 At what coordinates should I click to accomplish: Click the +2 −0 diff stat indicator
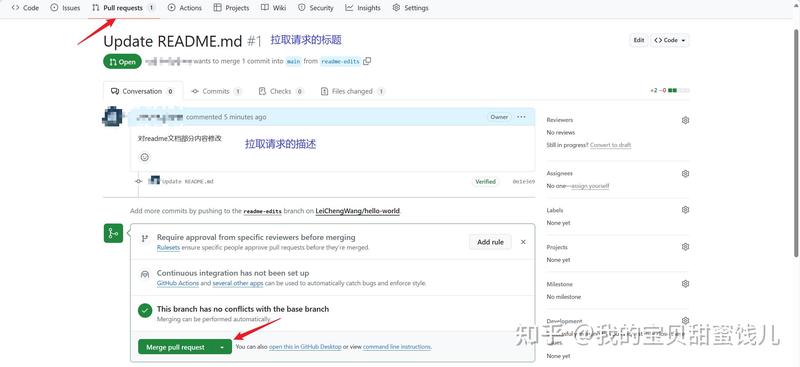(669, 90)
